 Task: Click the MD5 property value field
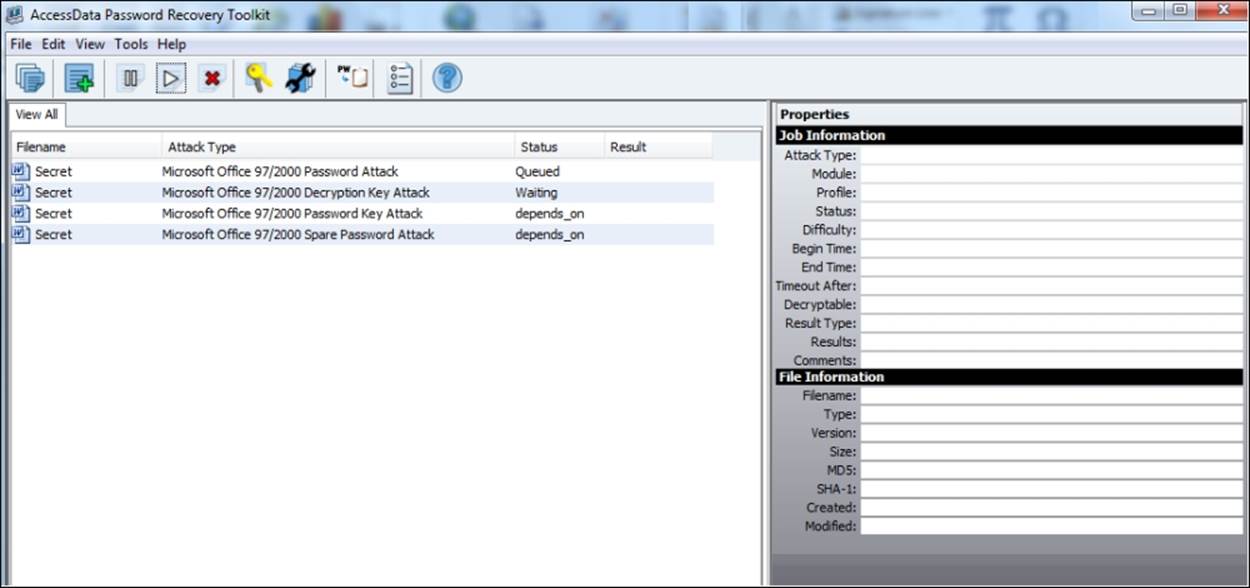[x=1052, y=470]
